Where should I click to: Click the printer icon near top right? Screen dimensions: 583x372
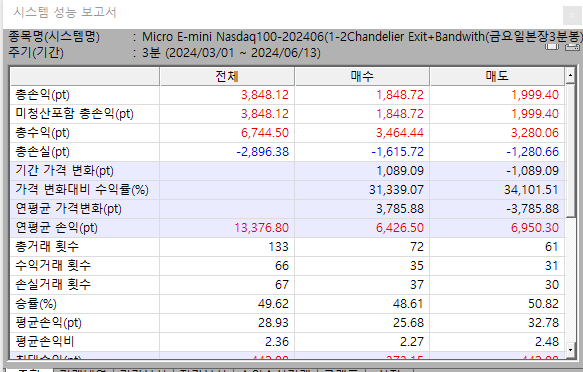pyautogui.click(x=573, y=47)
